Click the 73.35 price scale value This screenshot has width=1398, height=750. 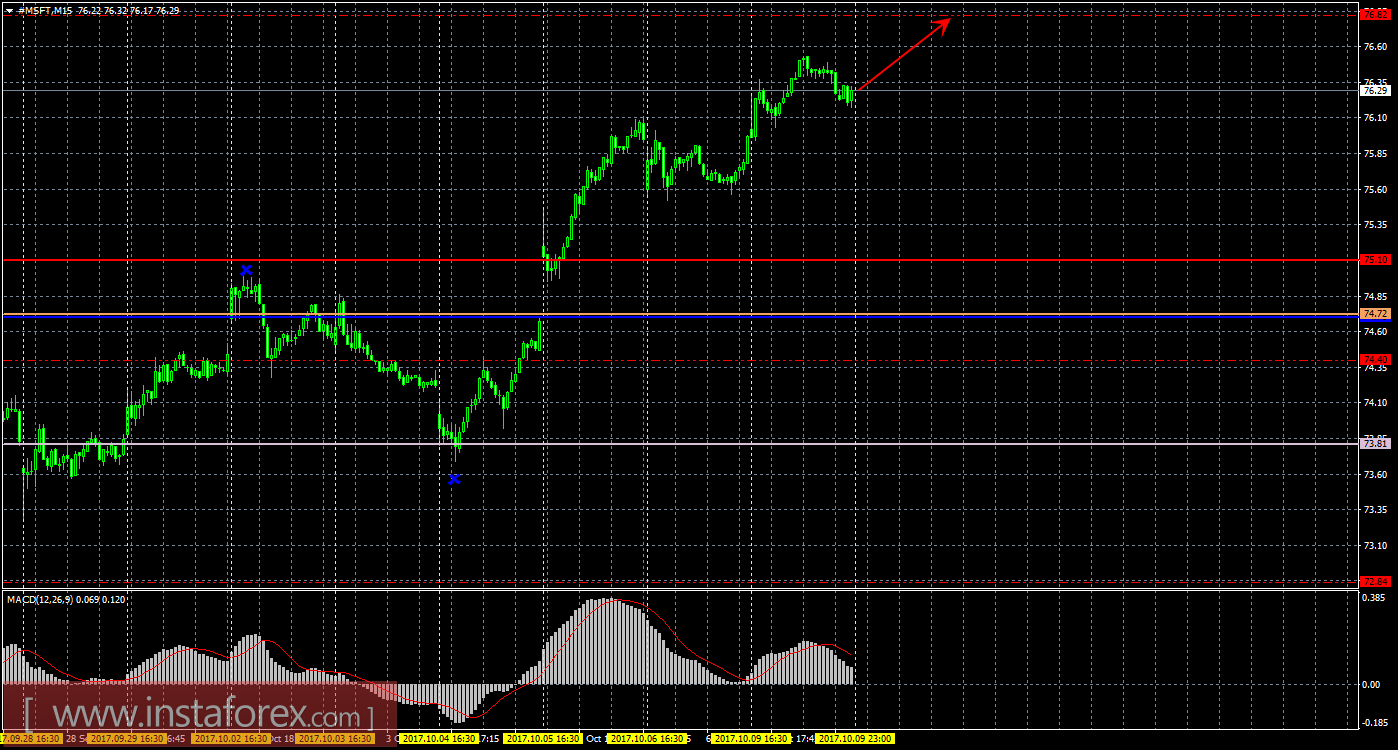click(x=1374, y=510)
